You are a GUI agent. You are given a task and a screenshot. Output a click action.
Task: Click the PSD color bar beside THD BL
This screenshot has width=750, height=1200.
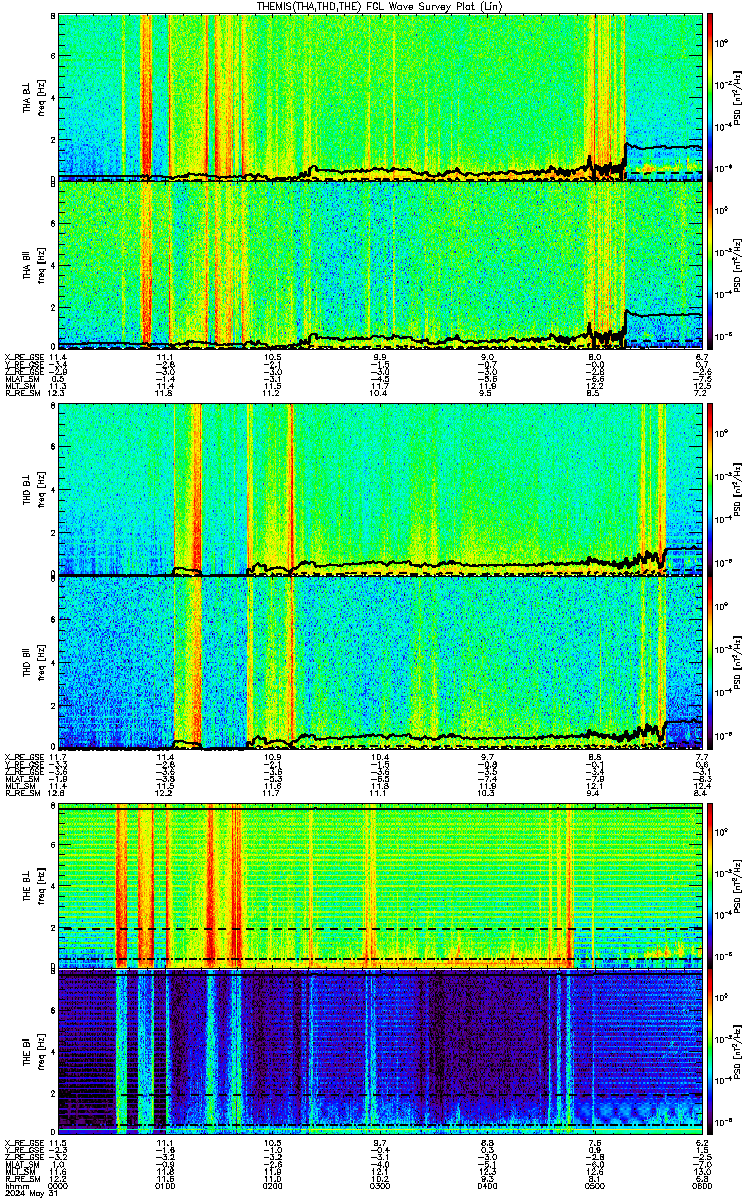point(711,489)
